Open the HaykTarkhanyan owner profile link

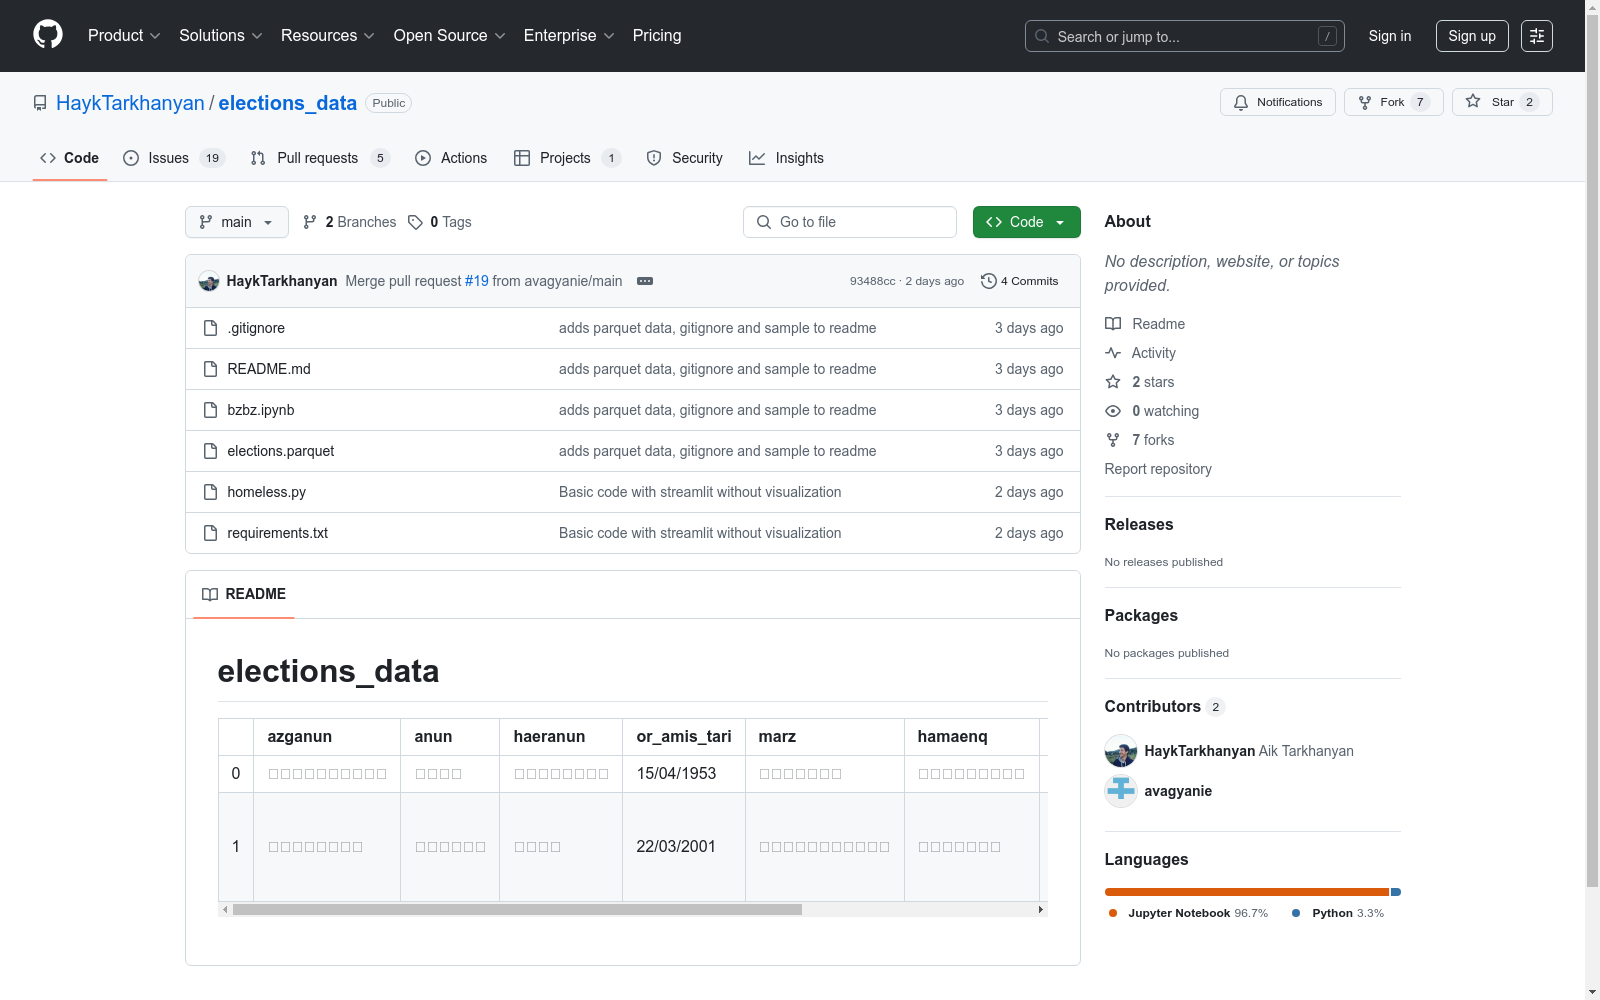[130, 103]
